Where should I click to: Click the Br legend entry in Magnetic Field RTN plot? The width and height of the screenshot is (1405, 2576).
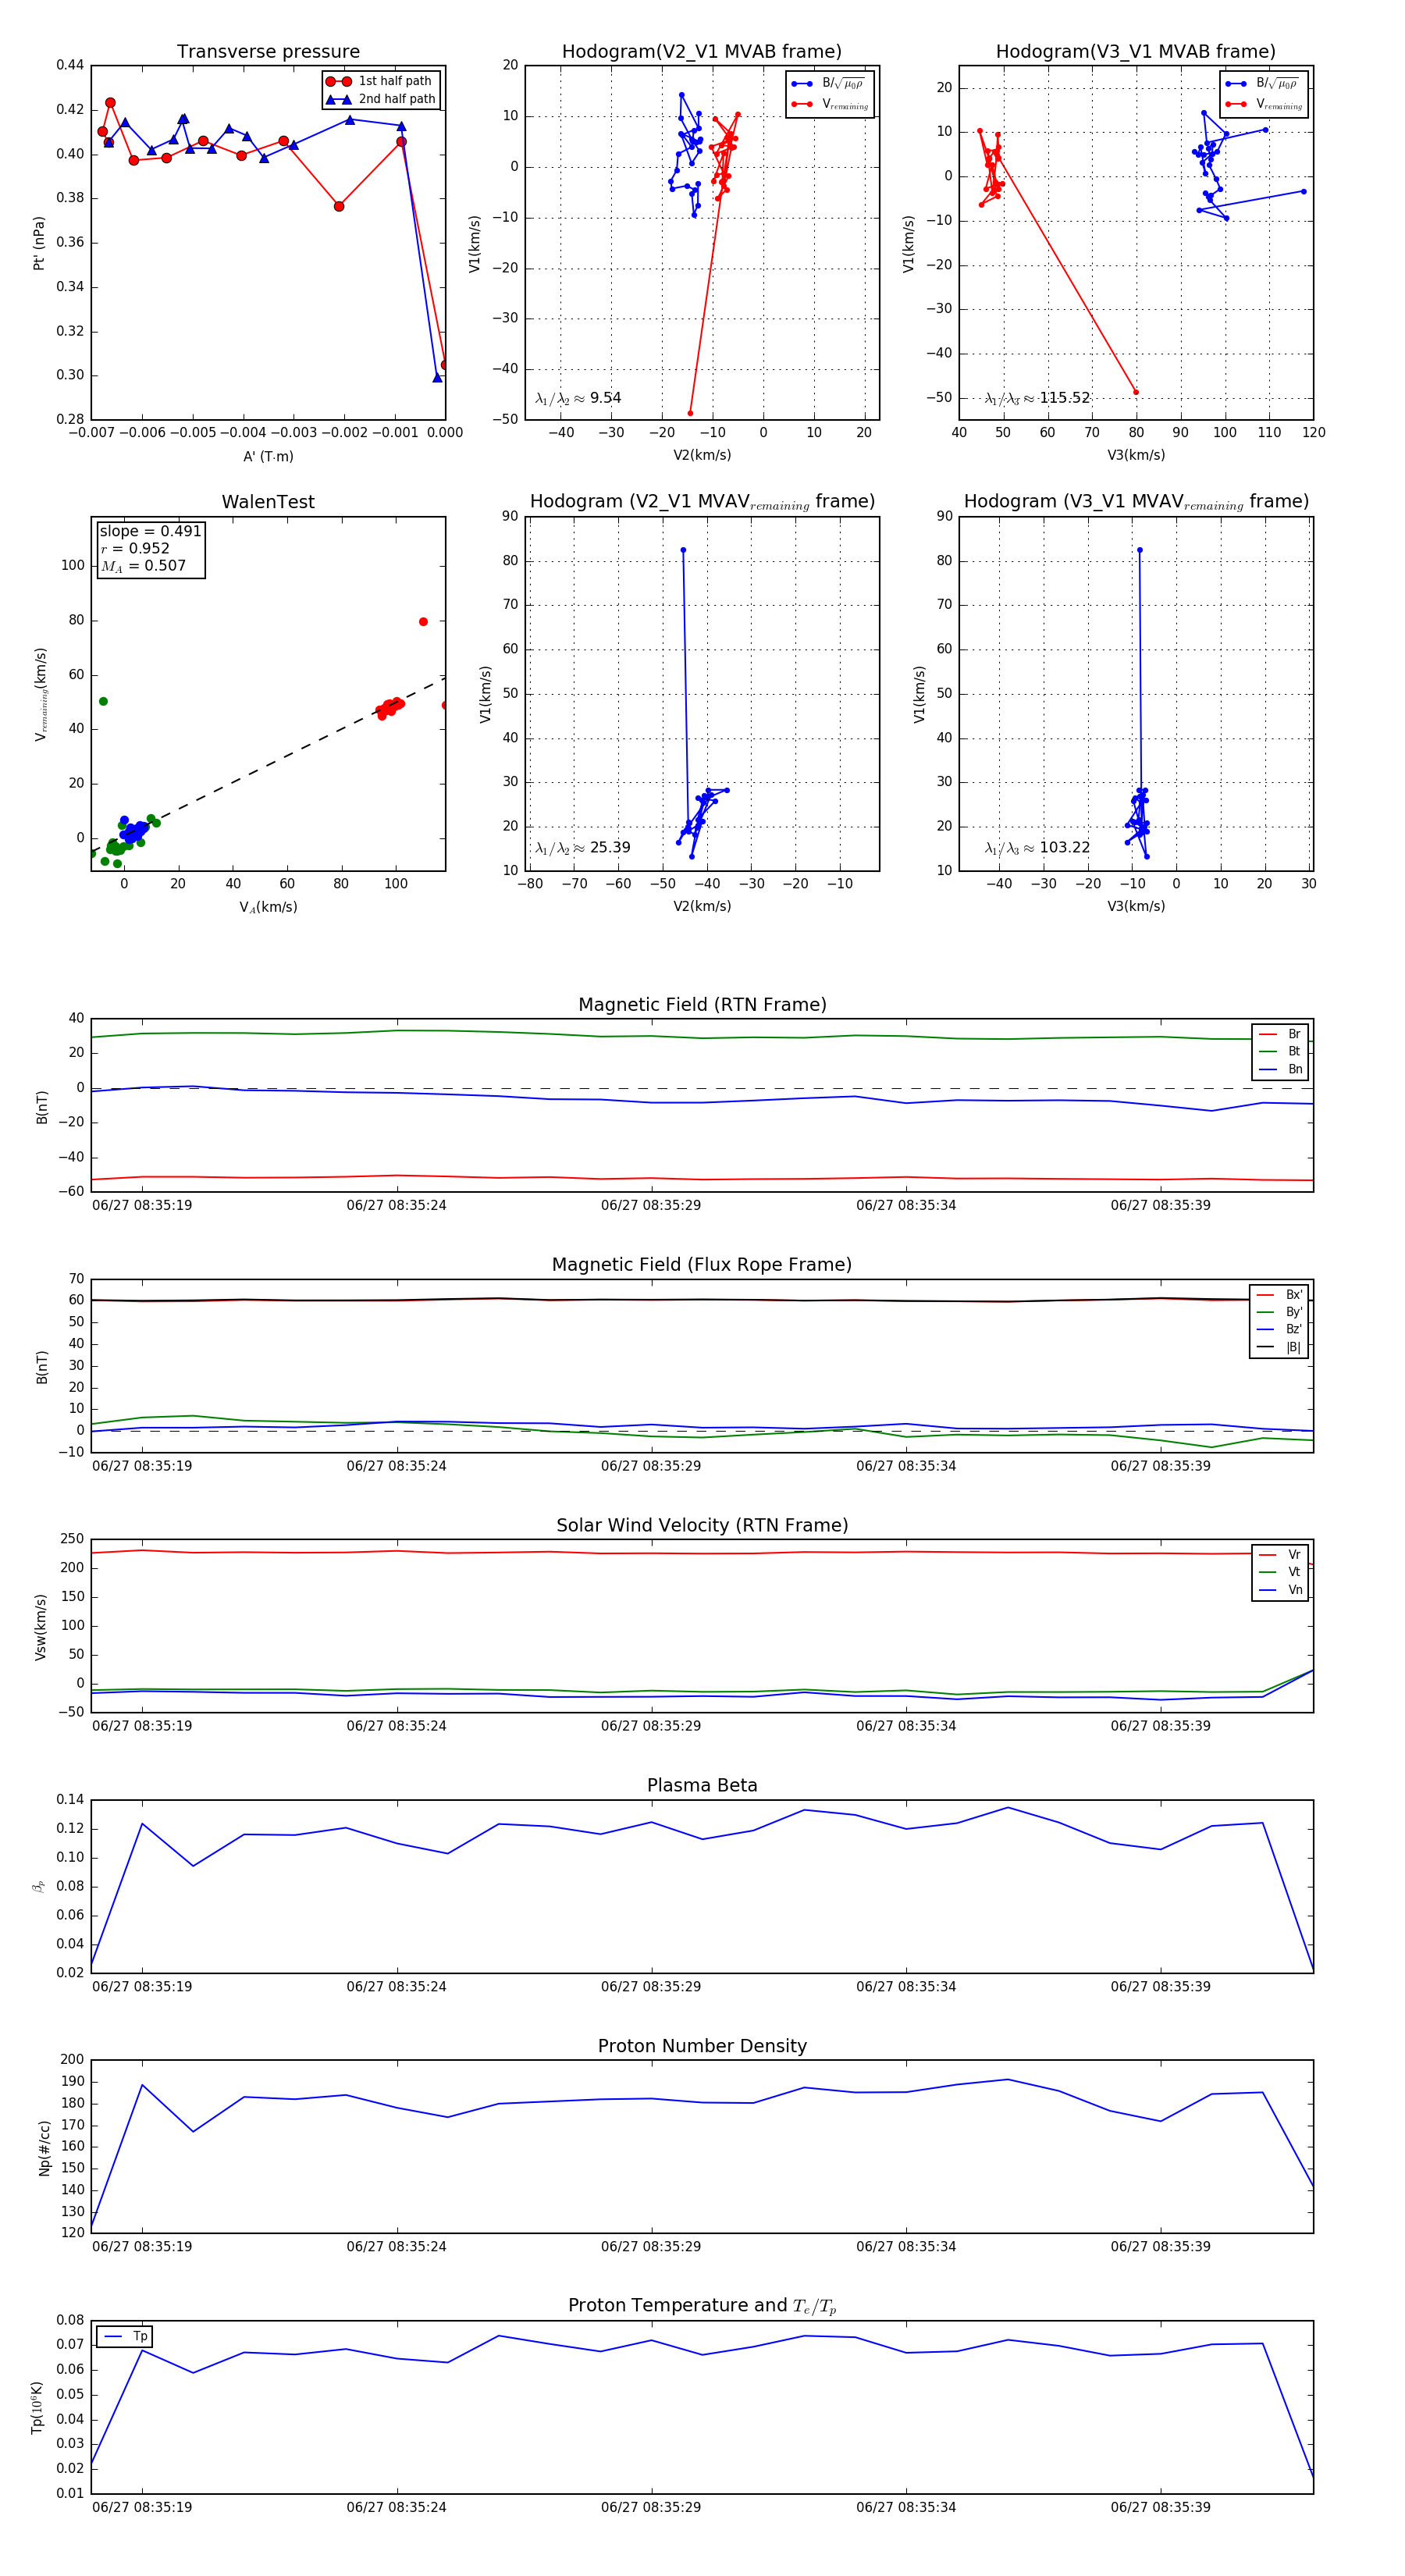pos(1280,1034)
